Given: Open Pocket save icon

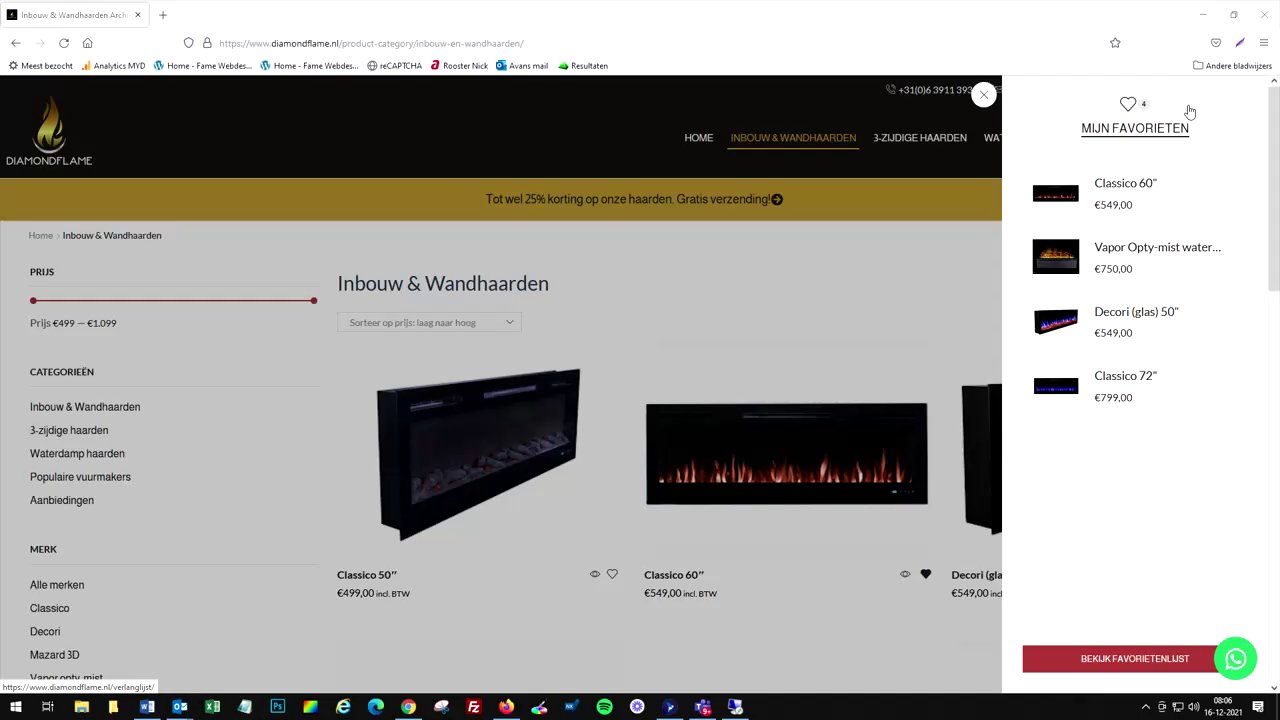Looking at the screenshot, I should (1216, 43).
